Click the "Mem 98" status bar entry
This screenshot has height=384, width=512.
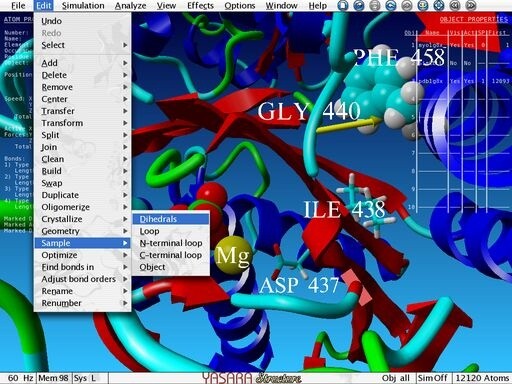(53, 378)
